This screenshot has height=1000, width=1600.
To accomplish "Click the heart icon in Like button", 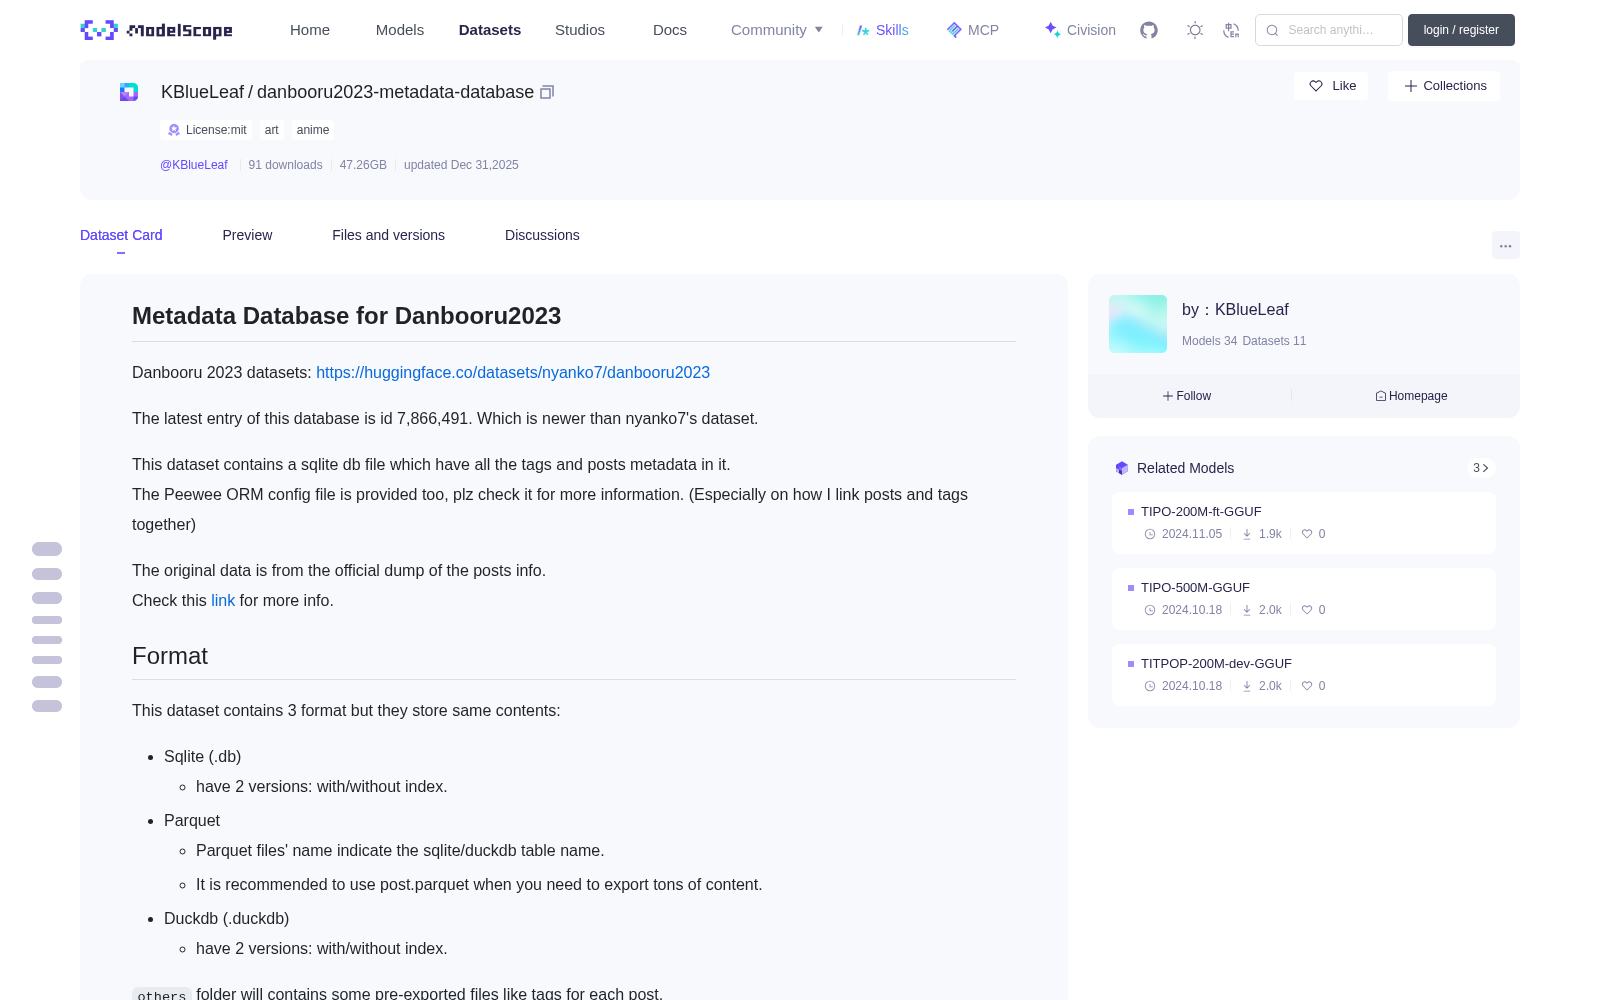I will 1316,86.
